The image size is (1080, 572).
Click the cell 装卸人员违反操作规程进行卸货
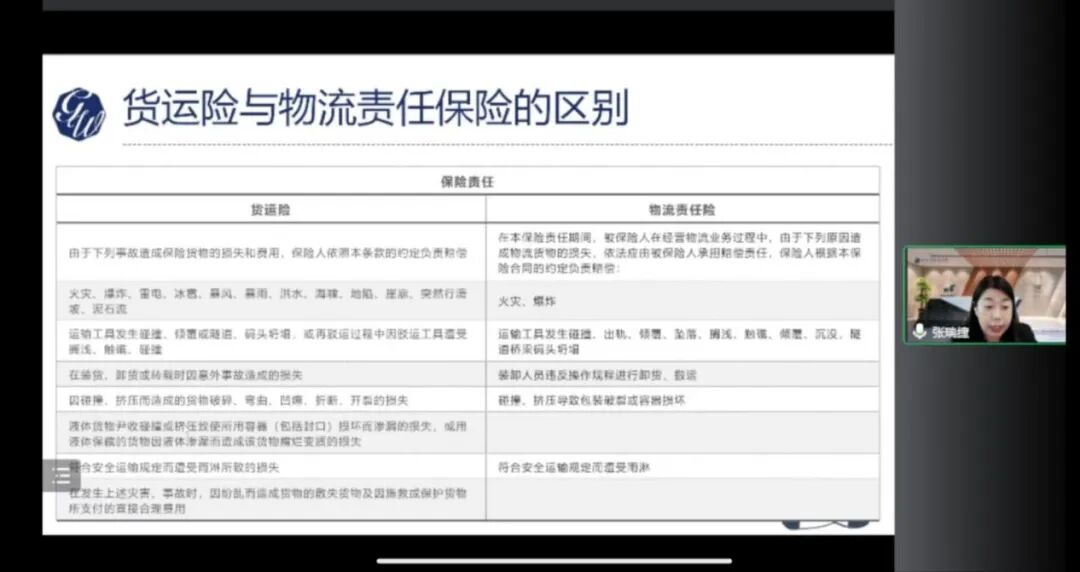[x=682, y=375]
